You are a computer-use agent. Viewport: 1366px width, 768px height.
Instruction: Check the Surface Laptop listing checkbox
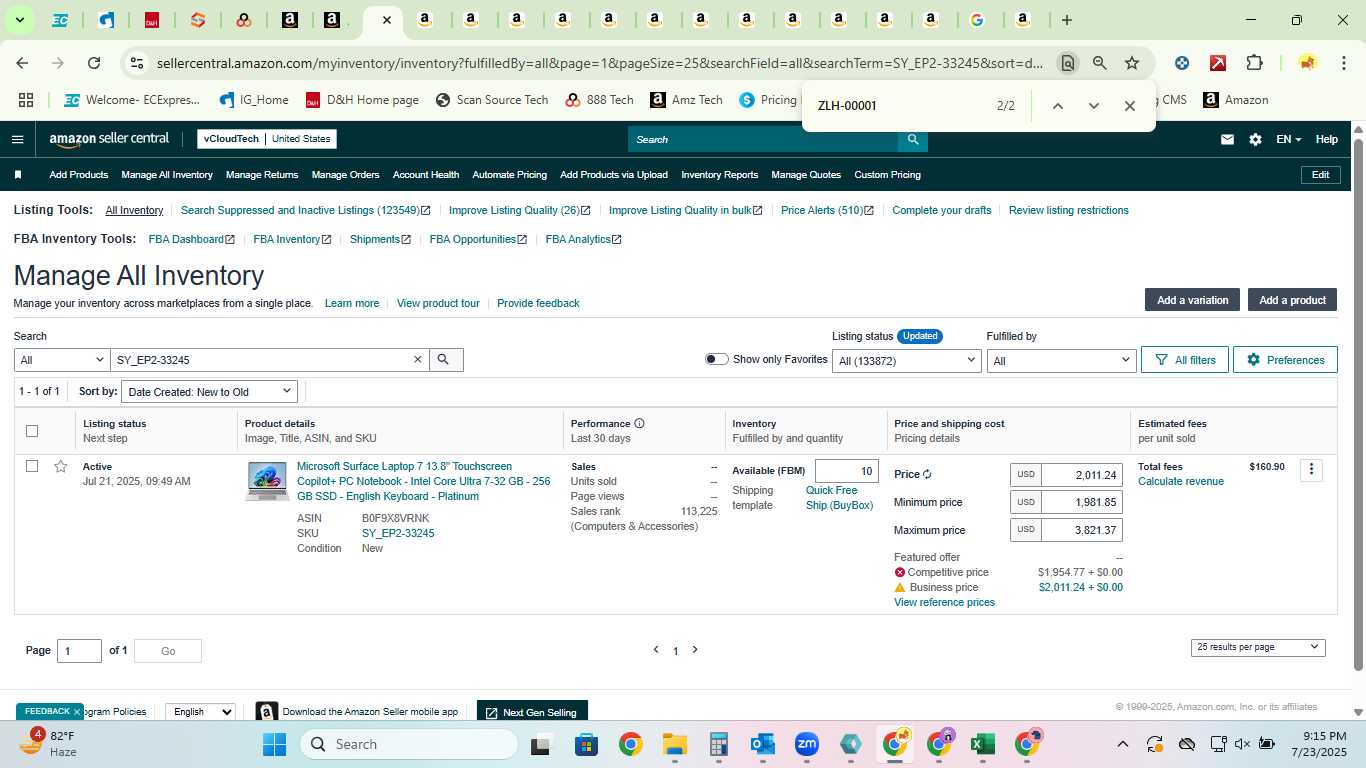[x=32, y=466]
